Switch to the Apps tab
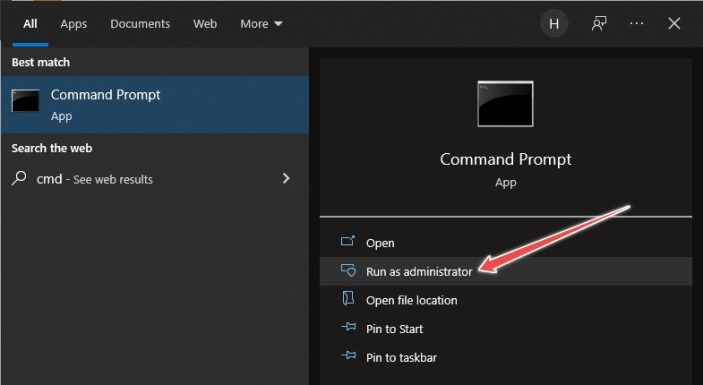 tap(74, 24)
